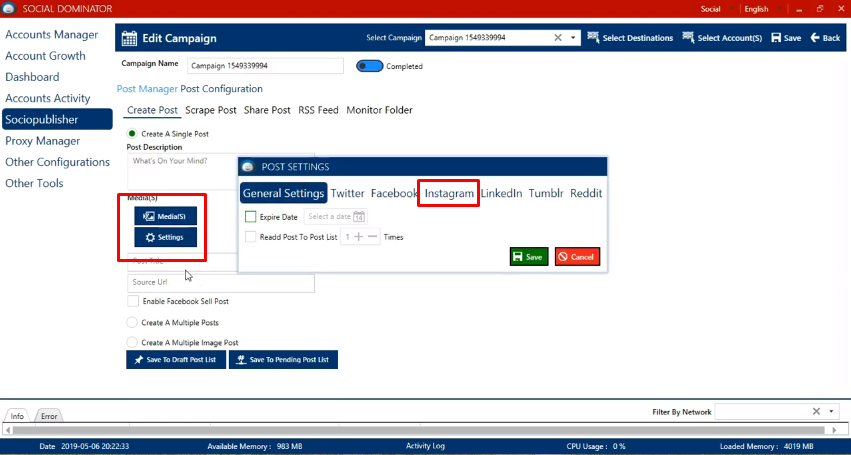Decrease readd times with minus
Screen dimensions: 851x455
(x=372, y=237)
